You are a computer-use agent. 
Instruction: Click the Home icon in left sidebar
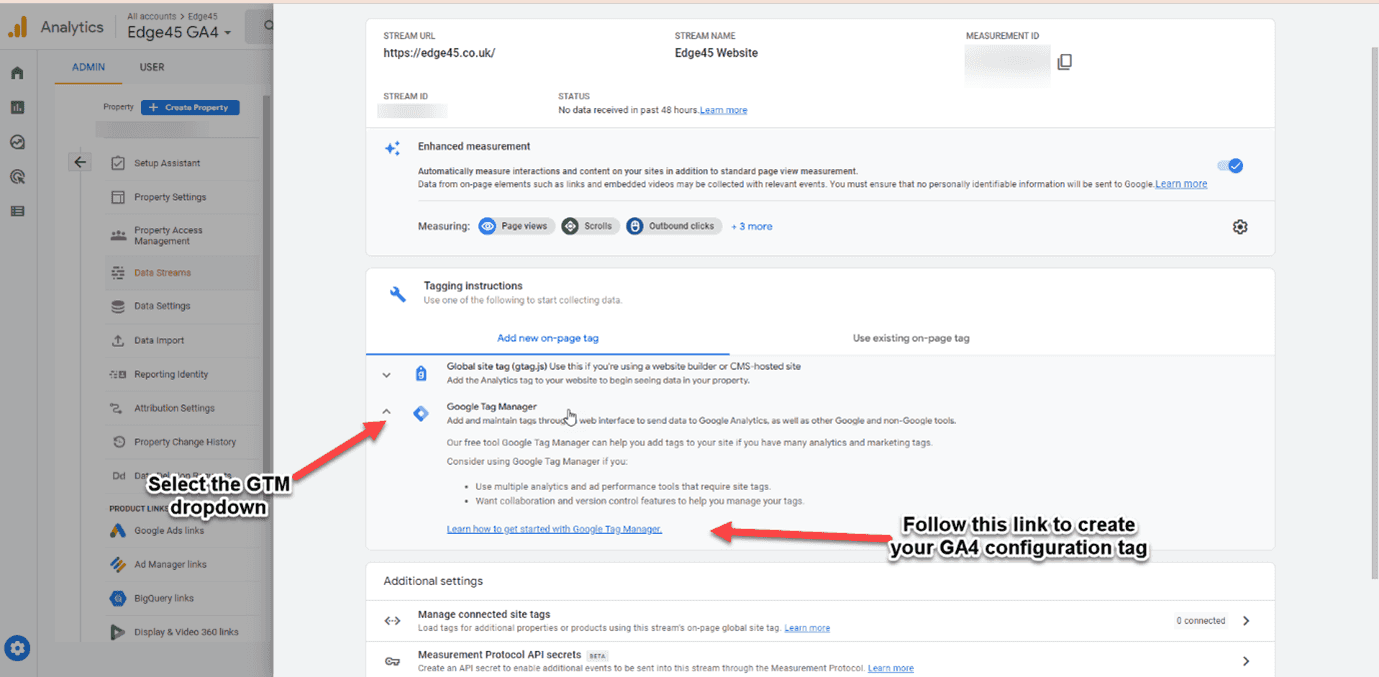(x=17, y=73)
